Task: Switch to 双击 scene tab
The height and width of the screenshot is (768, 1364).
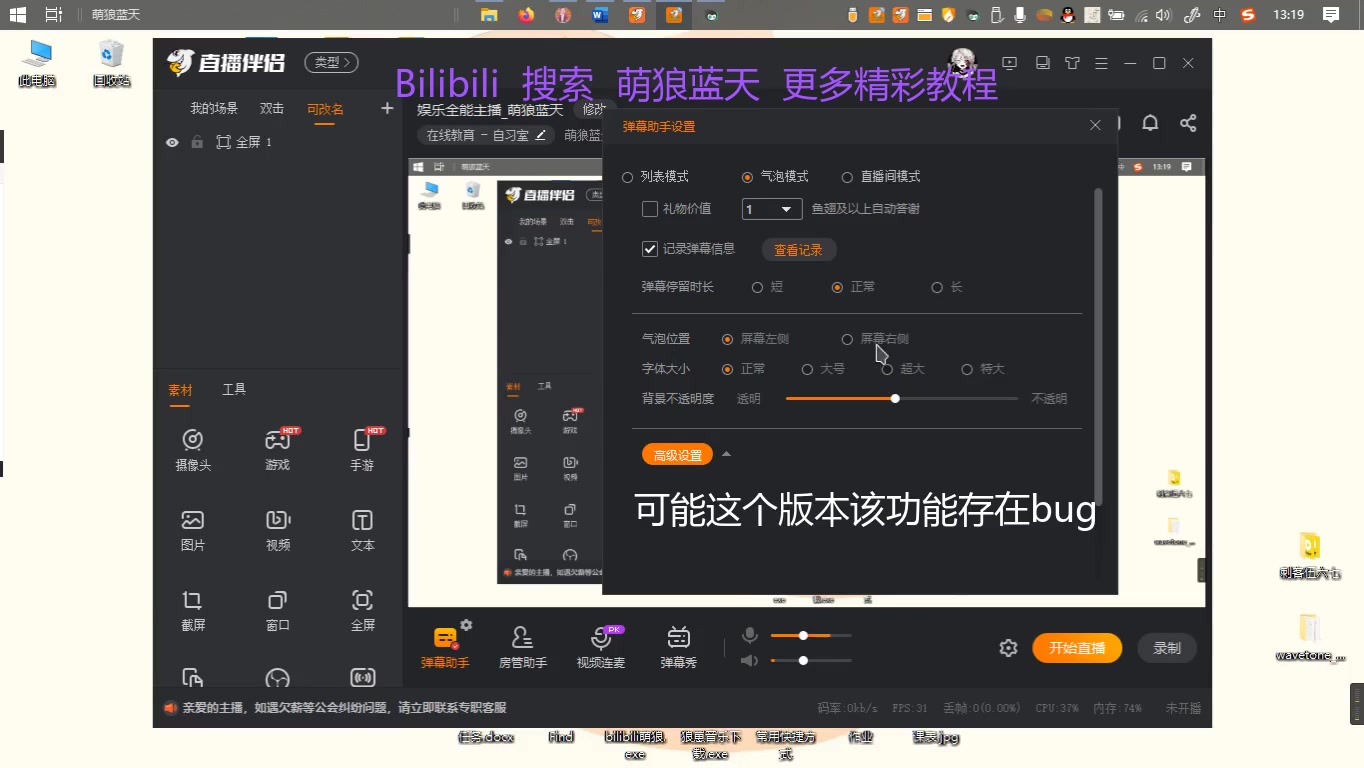Action: pyautogui.click(x=272, y=108)
